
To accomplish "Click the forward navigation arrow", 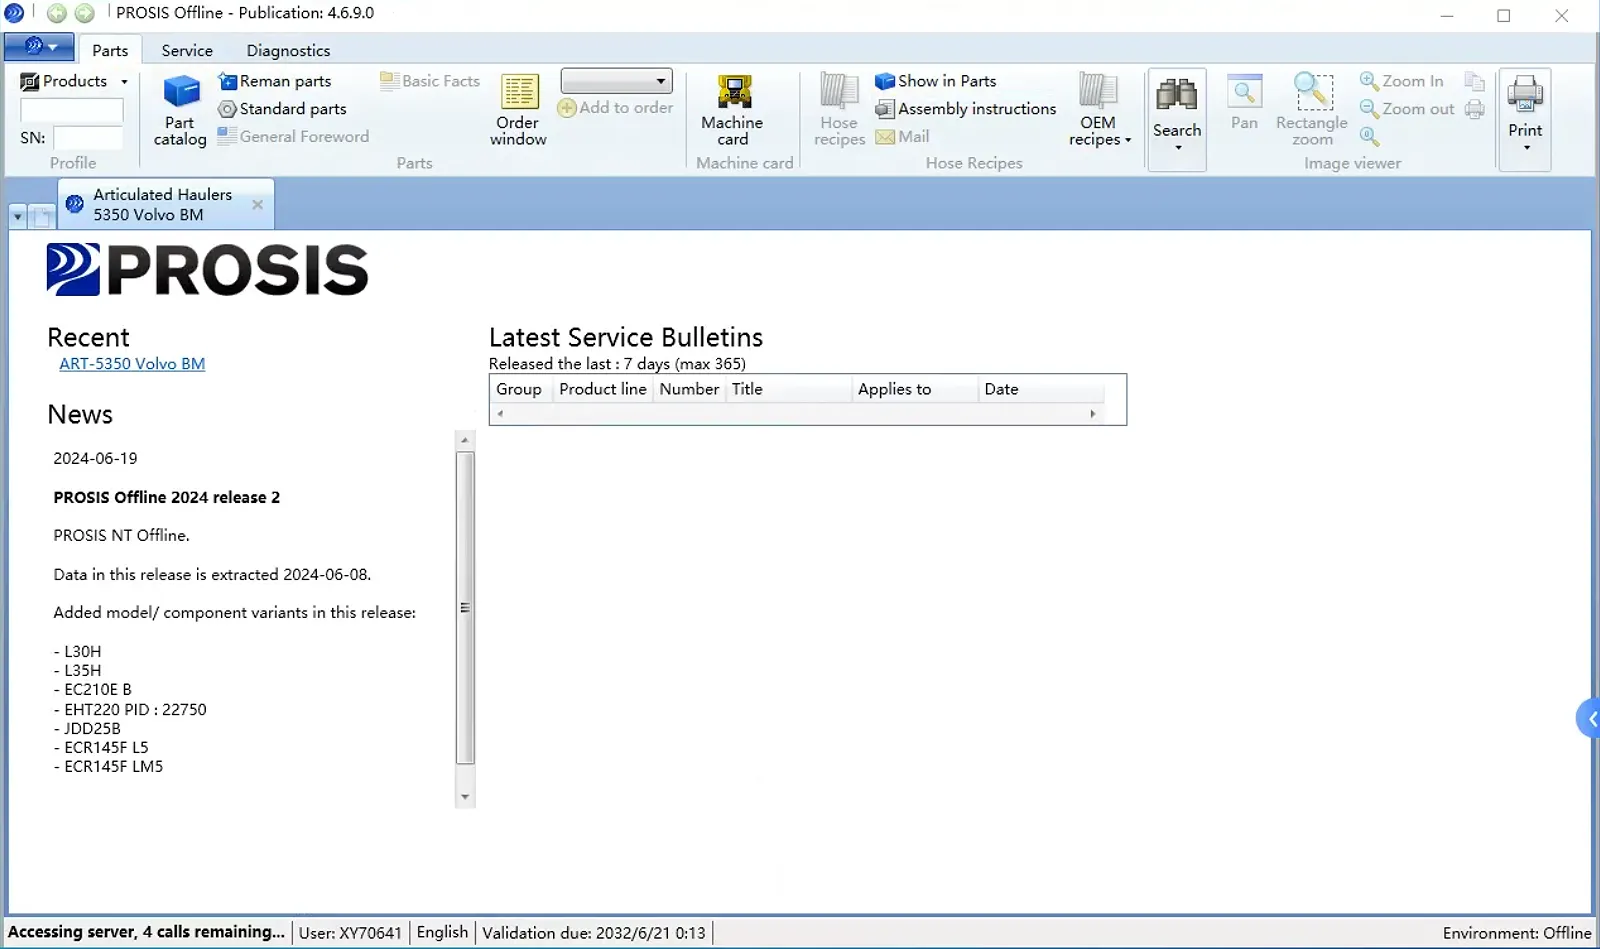I will pos(85,13).
